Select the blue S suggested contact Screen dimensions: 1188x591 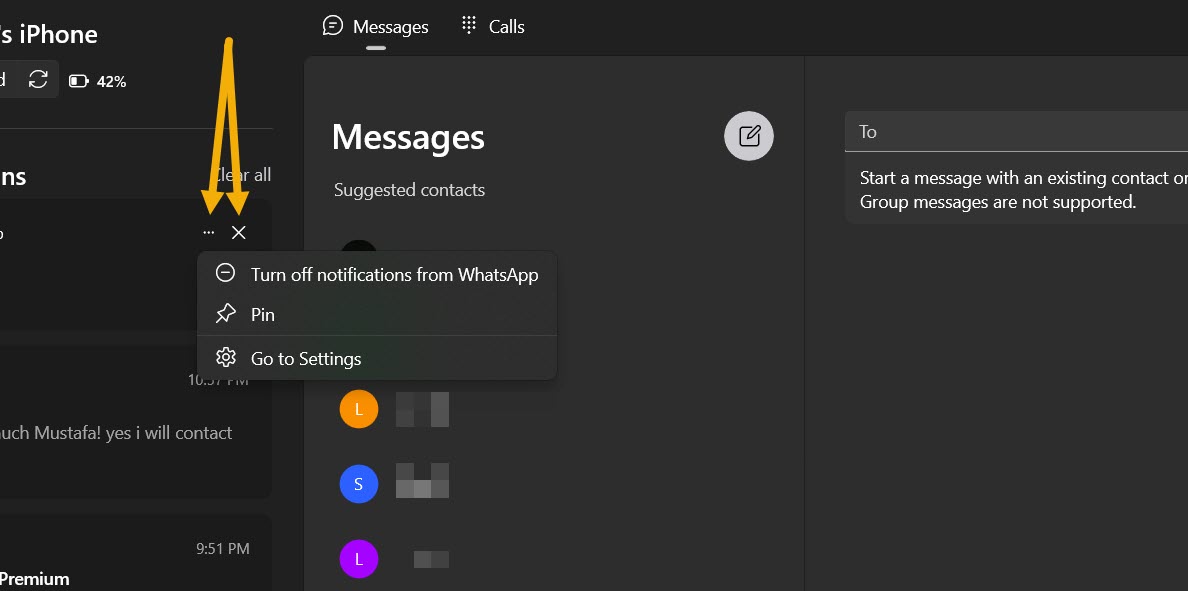click(x=359, y=485)
